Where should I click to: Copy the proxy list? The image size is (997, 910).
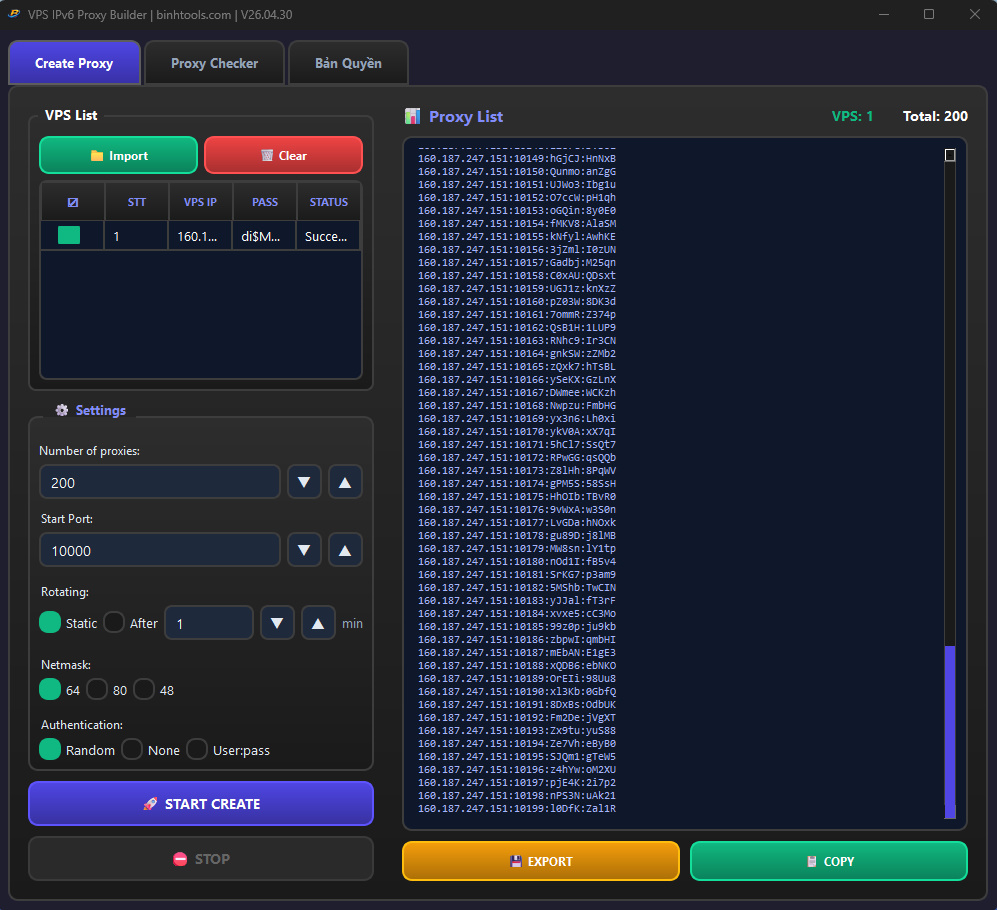tap(829, 861)
